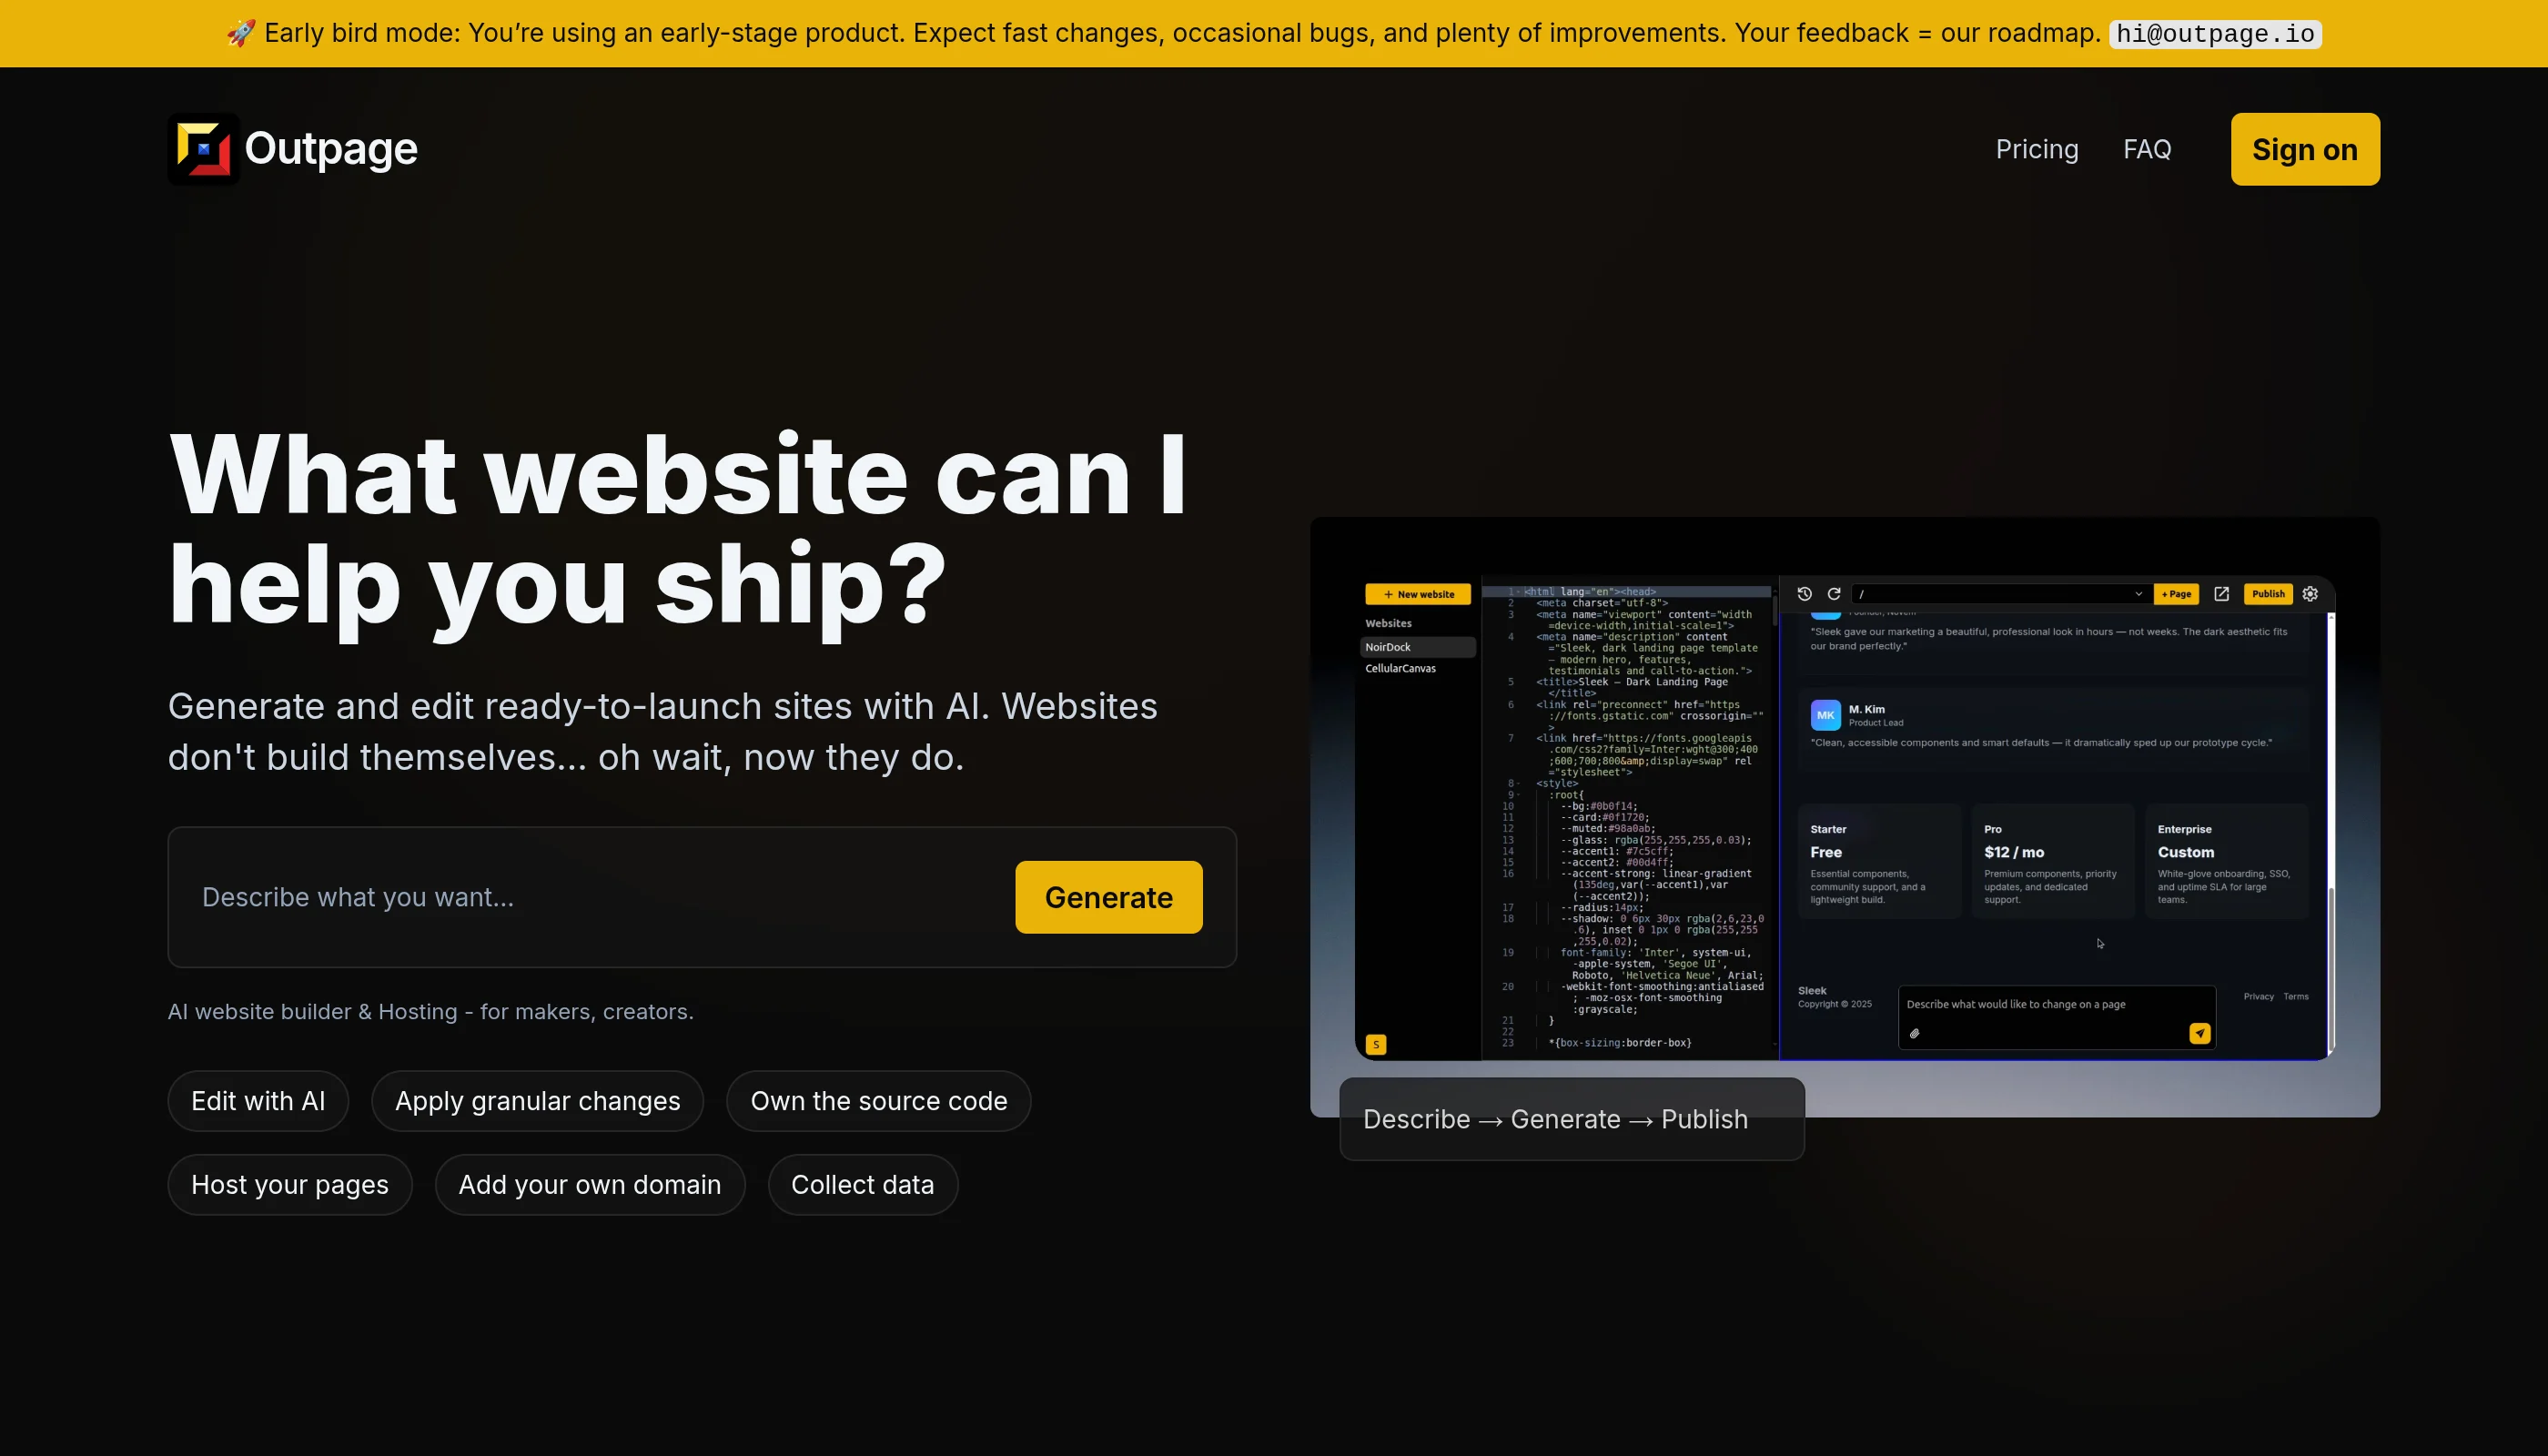Image resolution: width=2548 pixels, height=1456 pixels.
Task: Click the yellow send arrow icon
Action: click(2199, 1034)
